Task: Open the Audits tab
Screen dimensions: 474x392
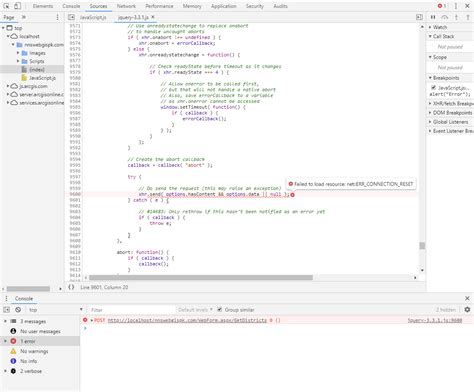Action: [x=280, y=6]
